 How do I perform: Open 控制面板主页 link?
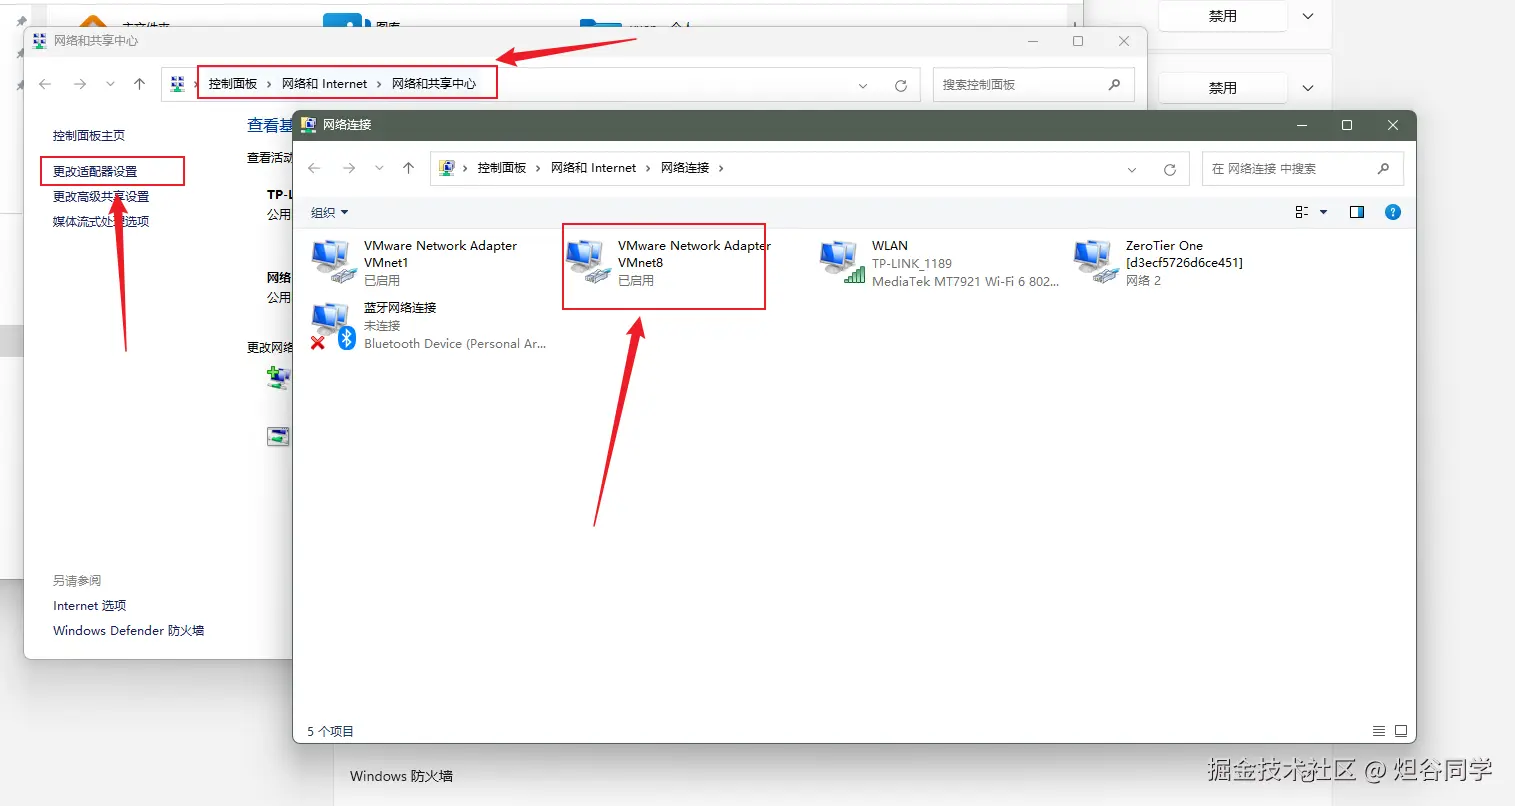point(89,135)
